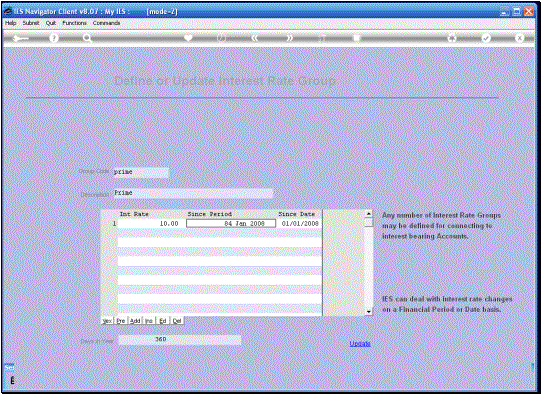Click the magnifier search icon in toolbar

tap(87, 38)
